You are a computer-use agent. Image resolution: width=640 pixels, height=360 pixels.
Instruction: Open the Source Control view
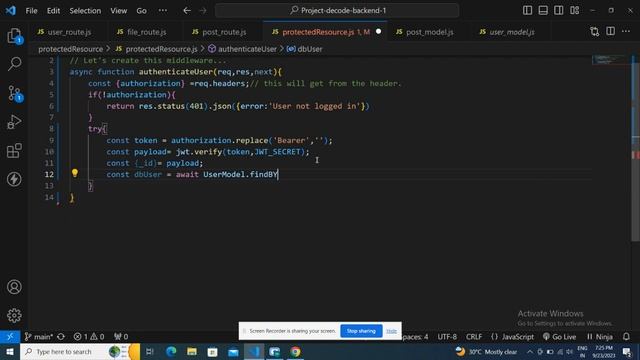tap(14, 93)
